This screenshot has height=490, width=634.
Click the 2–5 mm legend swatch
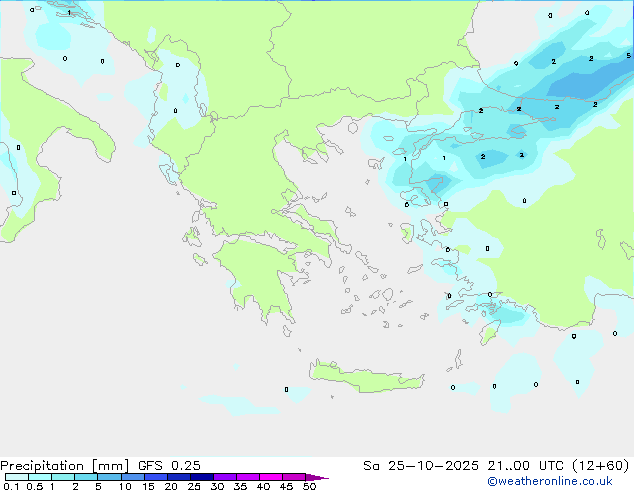(x=86, y=477)
